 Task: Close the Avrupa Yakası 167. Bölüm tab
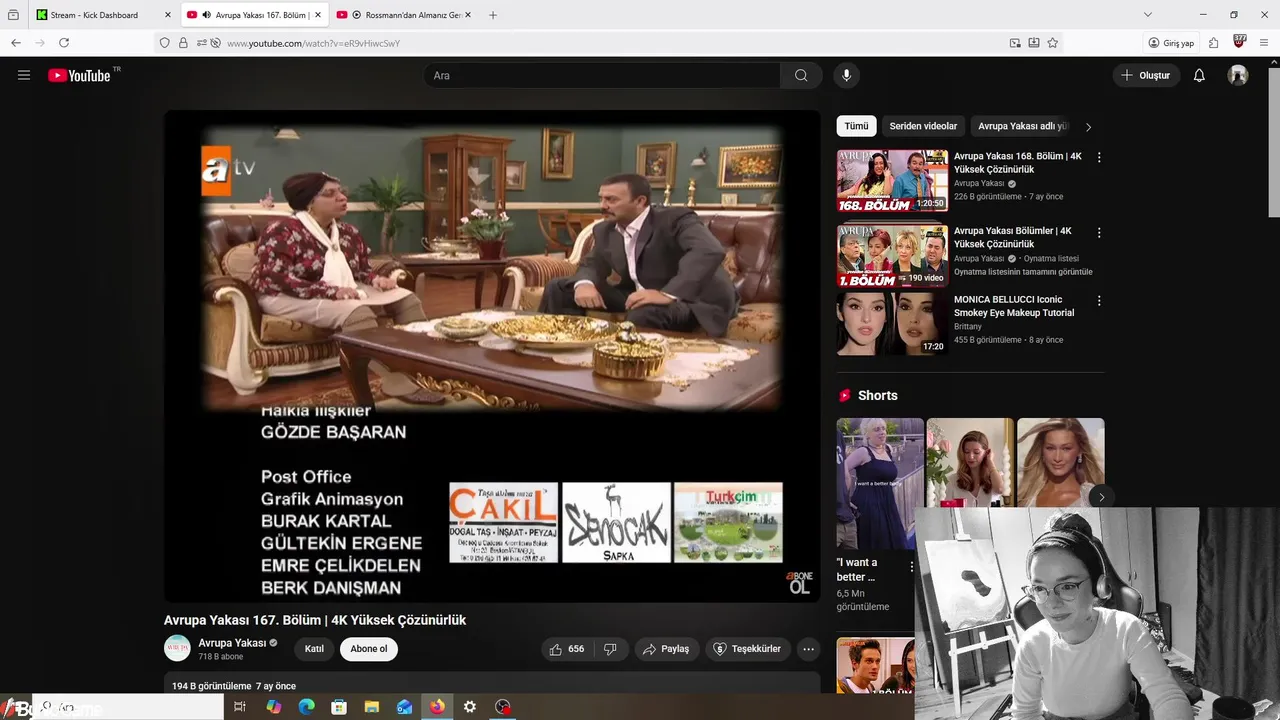point(318,15)
